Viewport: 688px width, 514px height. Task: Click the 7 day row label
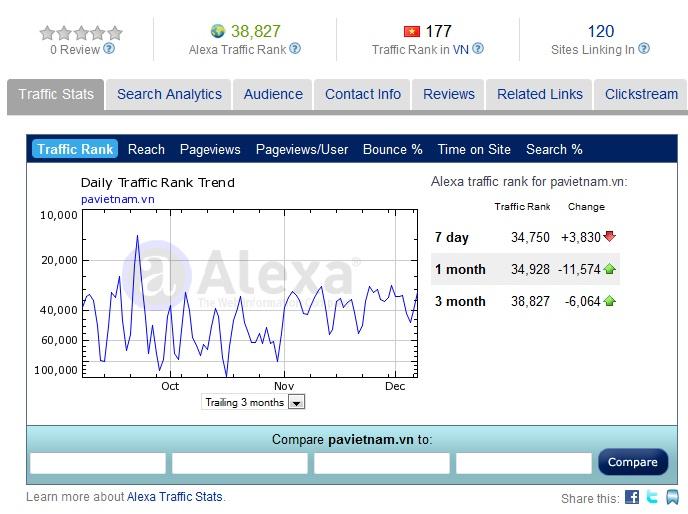[x=452, y=237]
